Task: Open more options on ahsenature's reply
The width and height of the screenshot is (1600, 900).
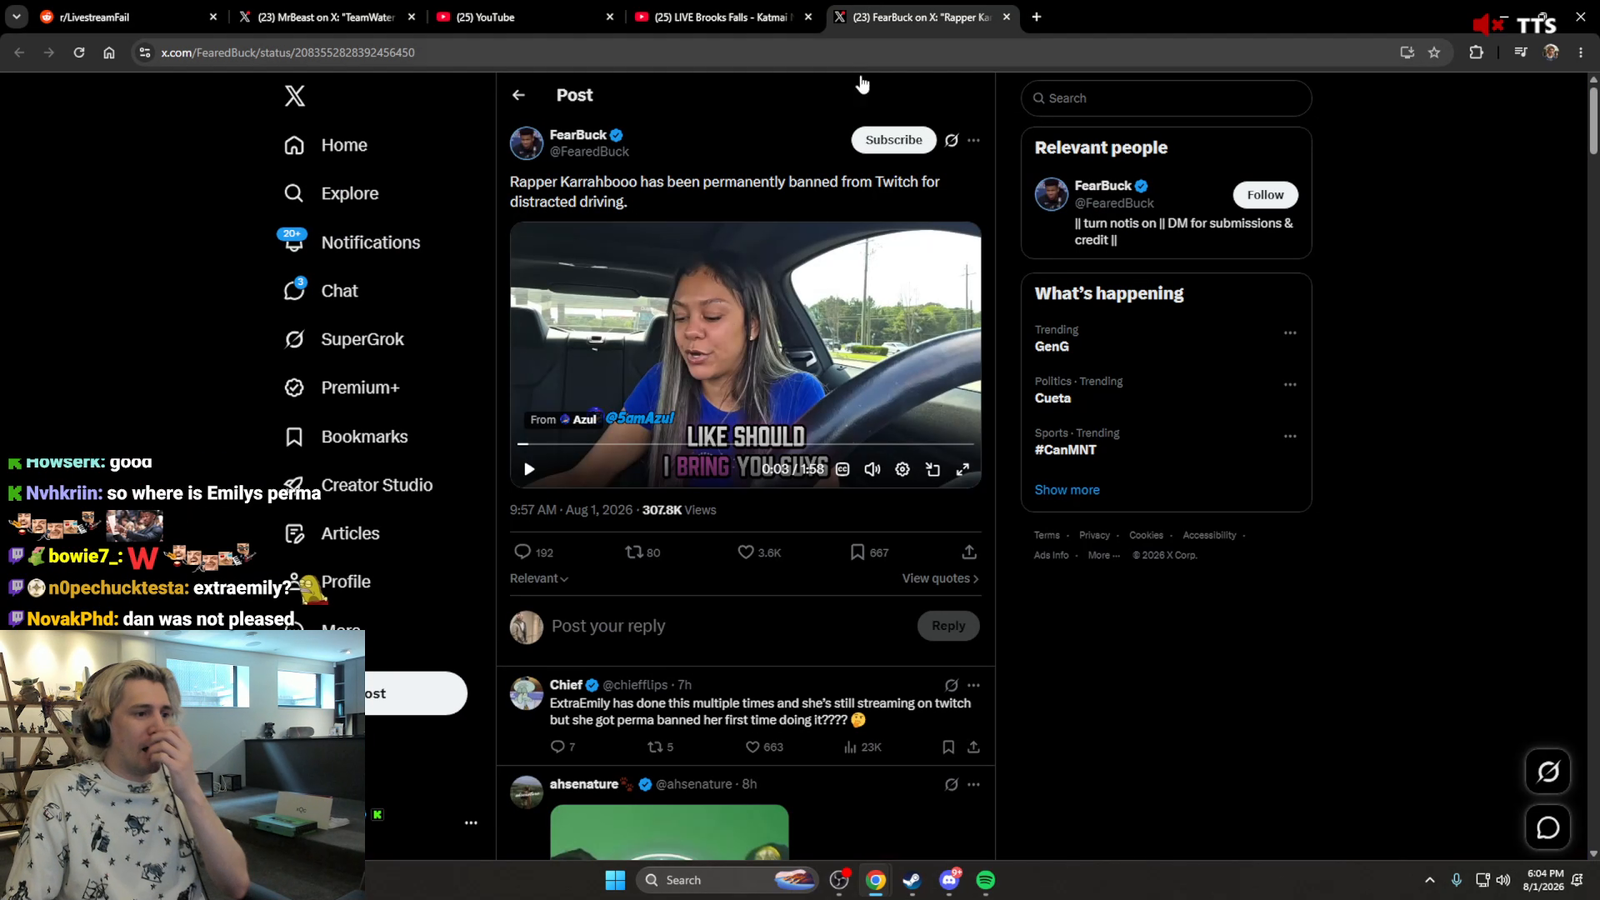Action: [974, 784]
